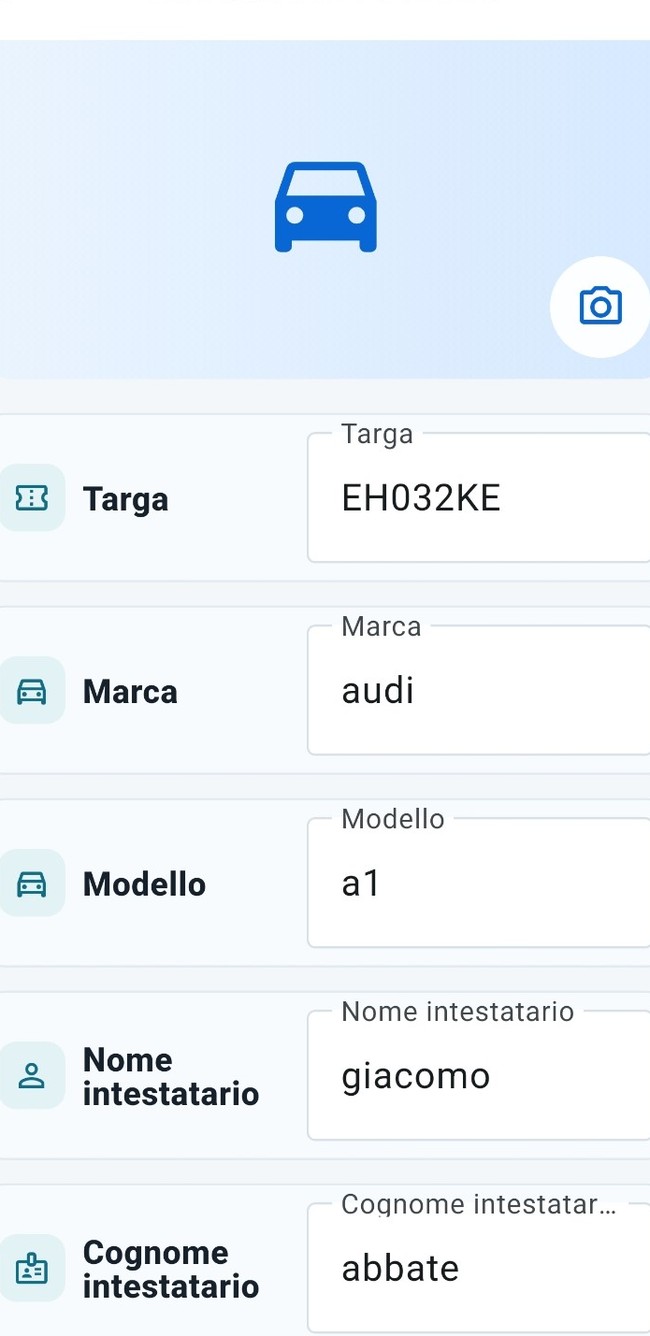Edit the Modello field containing a1
The image size is (650, 1336).
tap(479, 883)
